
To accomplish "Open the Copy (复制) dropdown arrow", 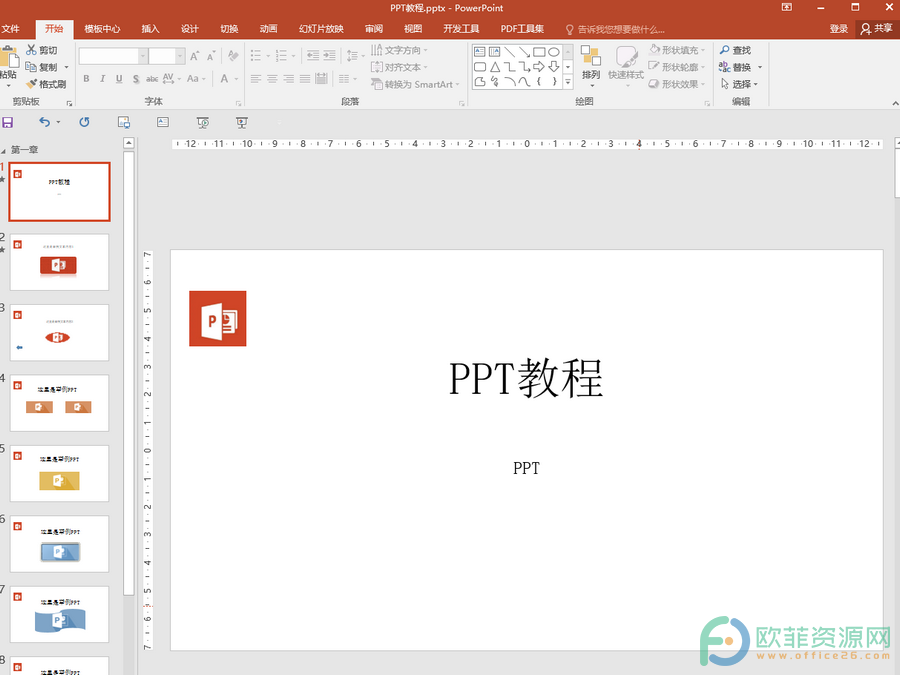I will click(x=67, y=67).
